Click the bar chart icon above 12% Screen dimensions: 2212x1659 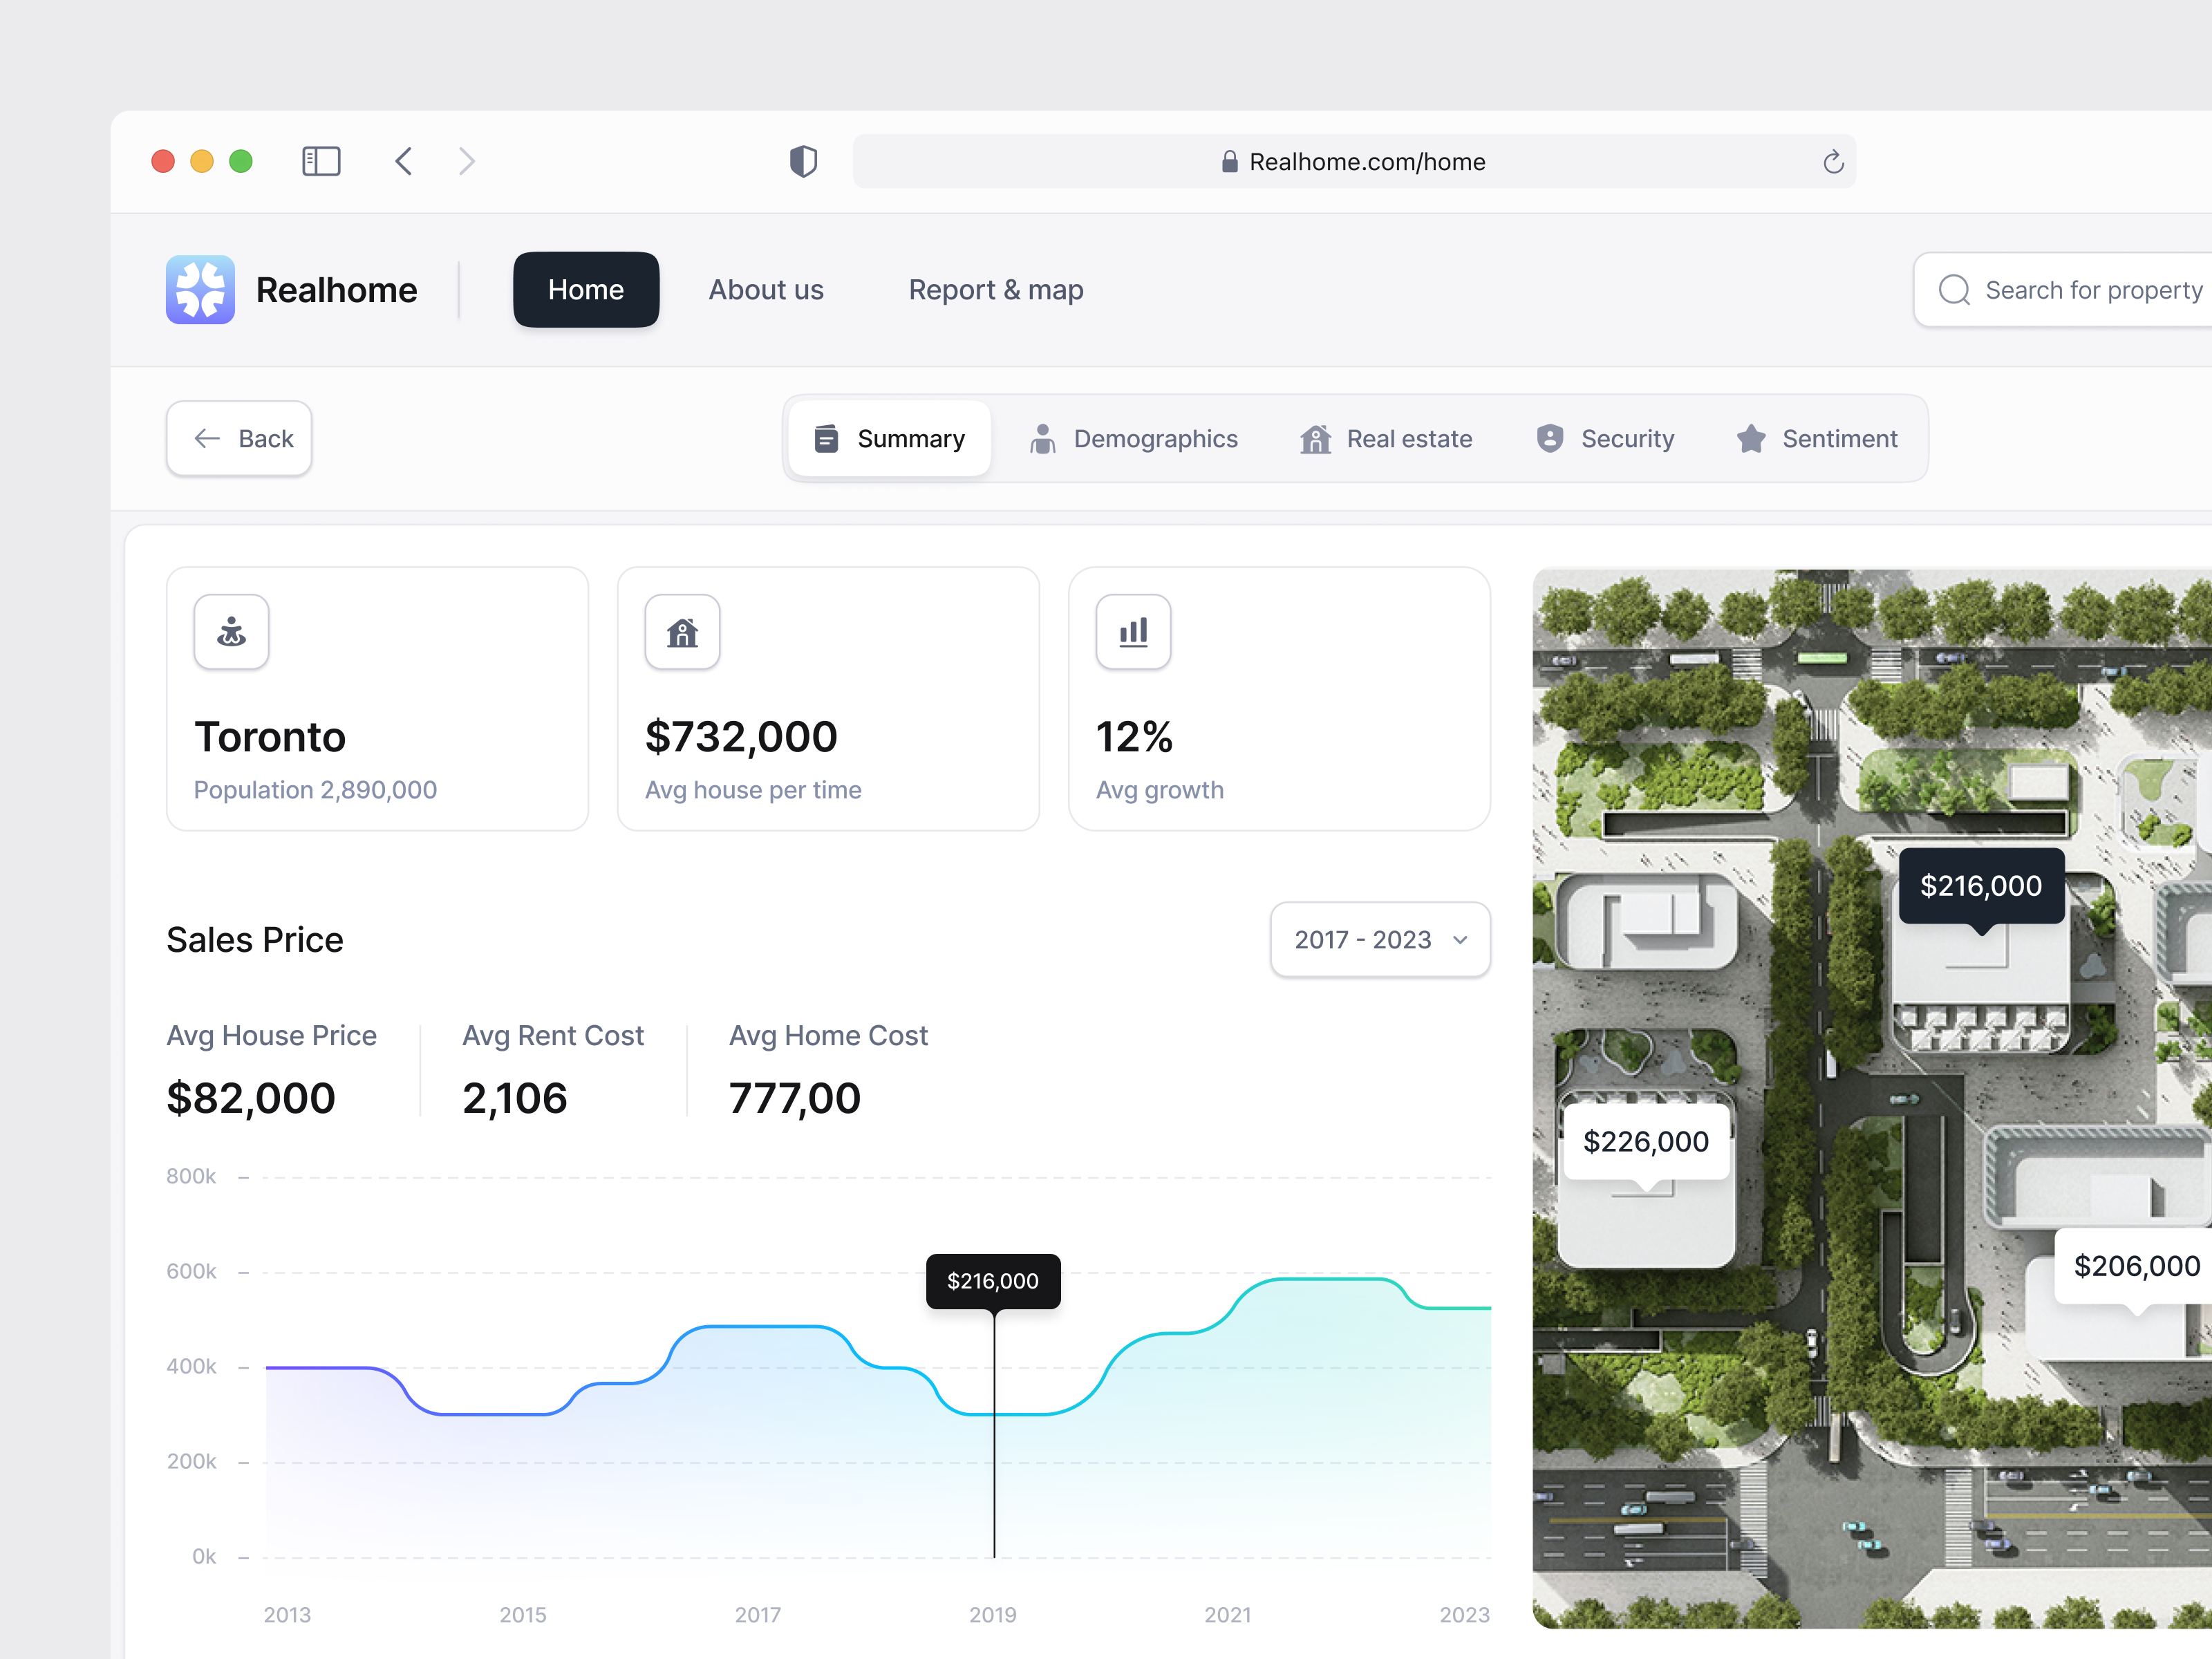1132,631
